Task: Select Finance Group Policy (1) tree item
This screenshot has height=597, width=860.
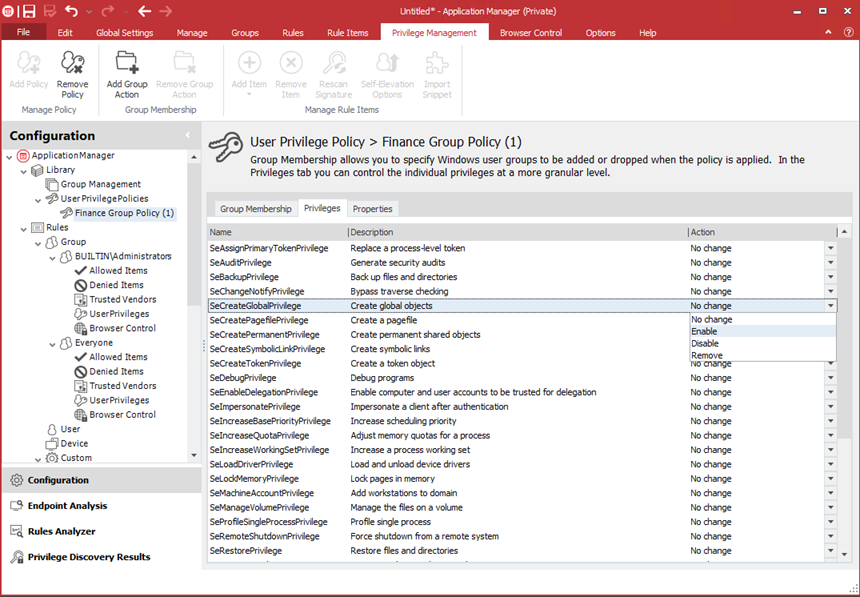Action: tap(124, 213)
